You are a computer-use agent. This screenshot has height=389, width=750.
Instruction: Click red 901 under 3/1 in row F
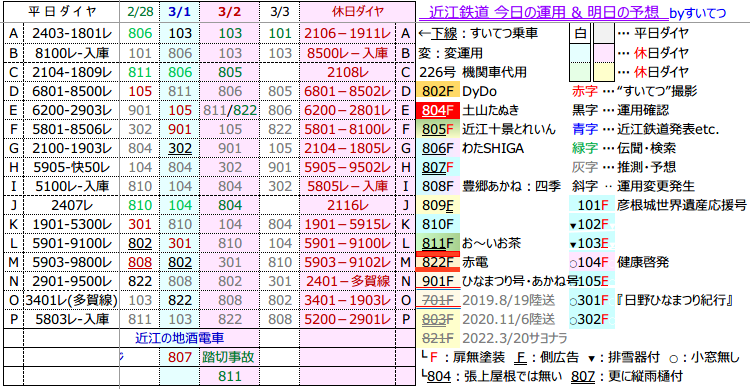[180, 129]
